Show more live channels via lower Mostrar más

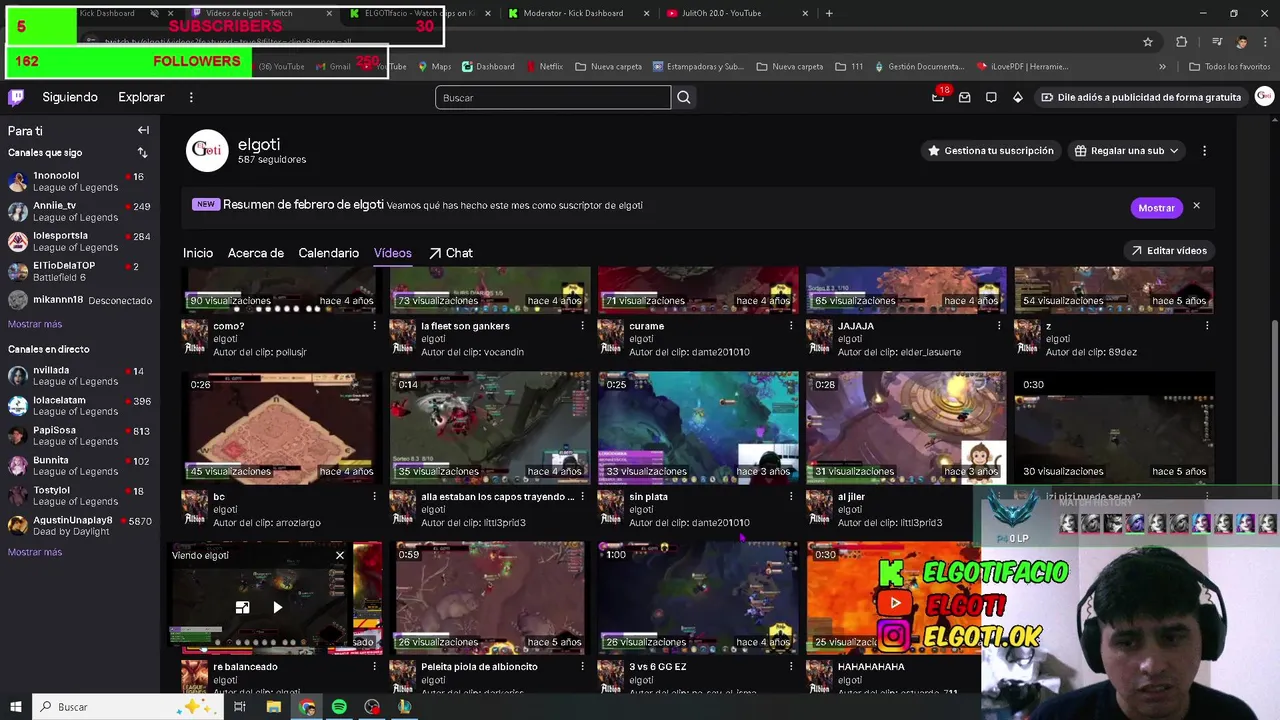(35, 552)
